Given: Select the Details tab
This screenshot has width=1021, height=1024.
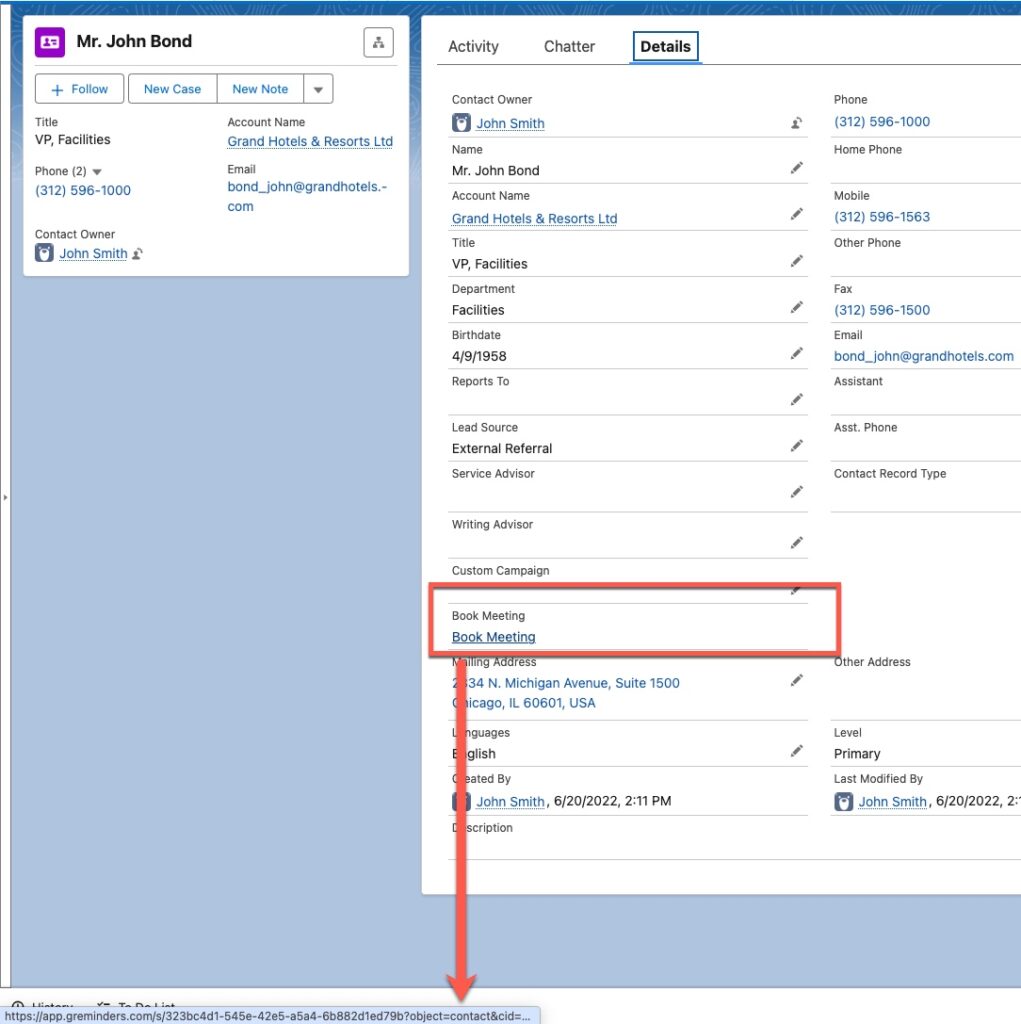Looking at the screenshot, I should (x=665, y=46).
